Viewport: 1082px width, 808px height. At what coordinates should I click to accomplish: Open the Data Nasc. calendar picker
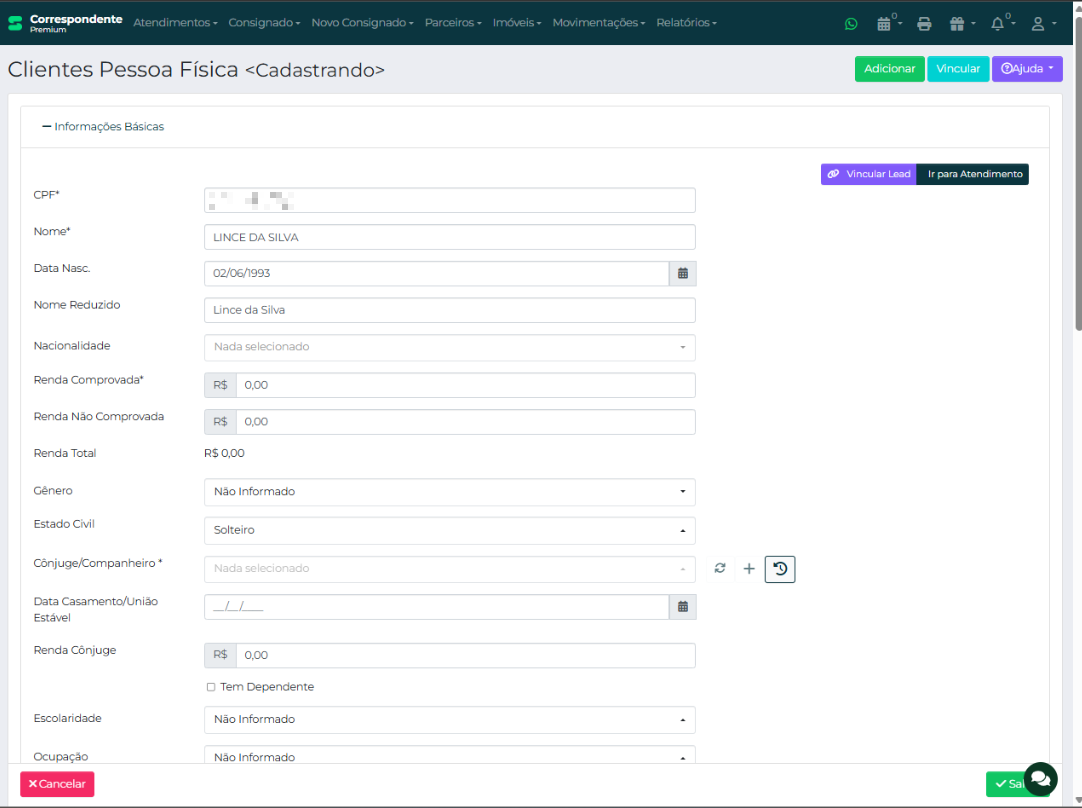click(682, 273)
